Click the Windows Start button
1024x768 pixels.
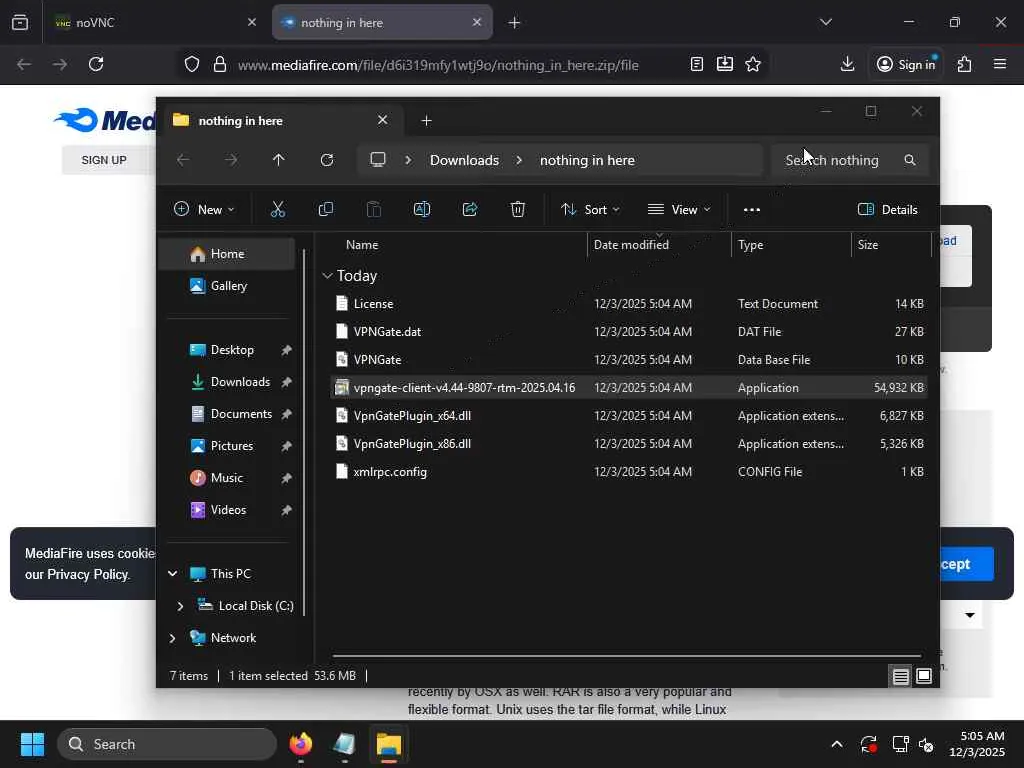point(32,744)
